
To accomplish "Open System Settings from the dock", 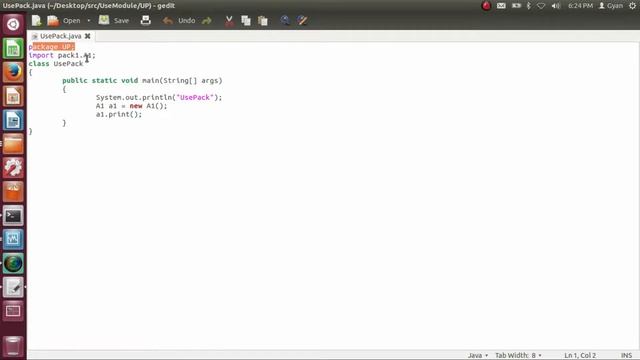I will (13, 168).
